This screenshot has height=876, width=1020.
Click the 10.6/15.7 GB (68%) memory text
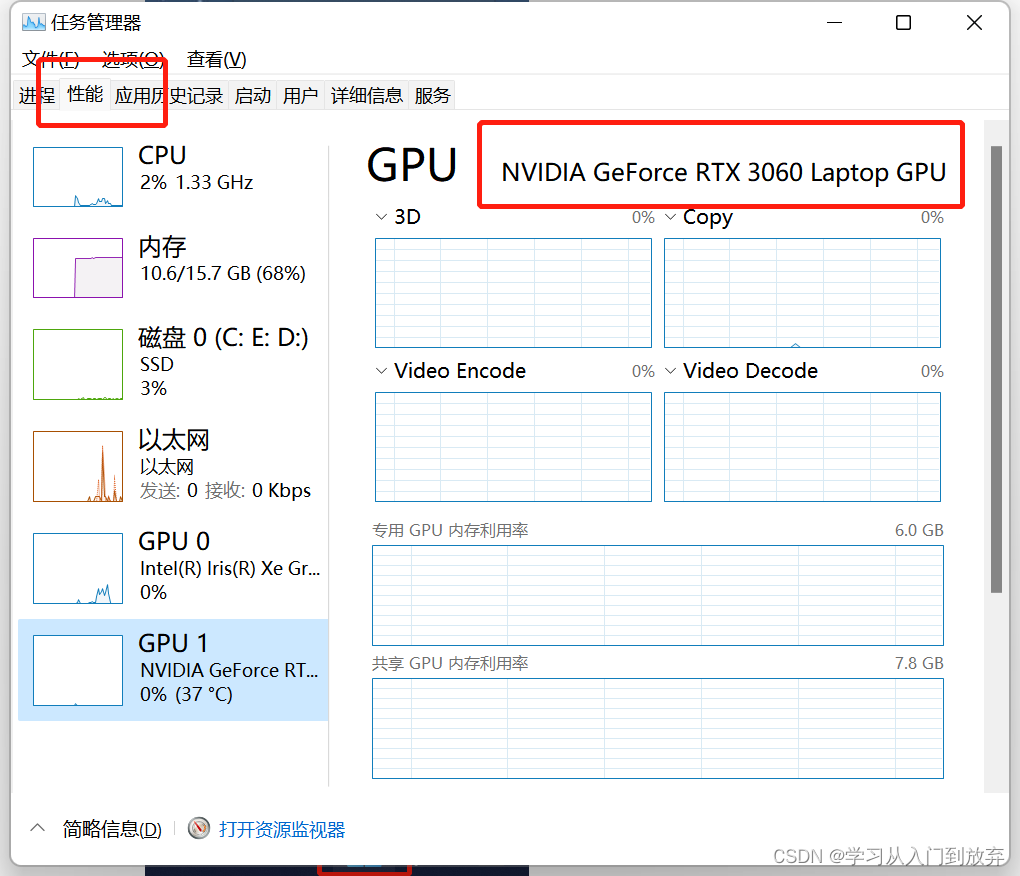[x=222, y=273]
